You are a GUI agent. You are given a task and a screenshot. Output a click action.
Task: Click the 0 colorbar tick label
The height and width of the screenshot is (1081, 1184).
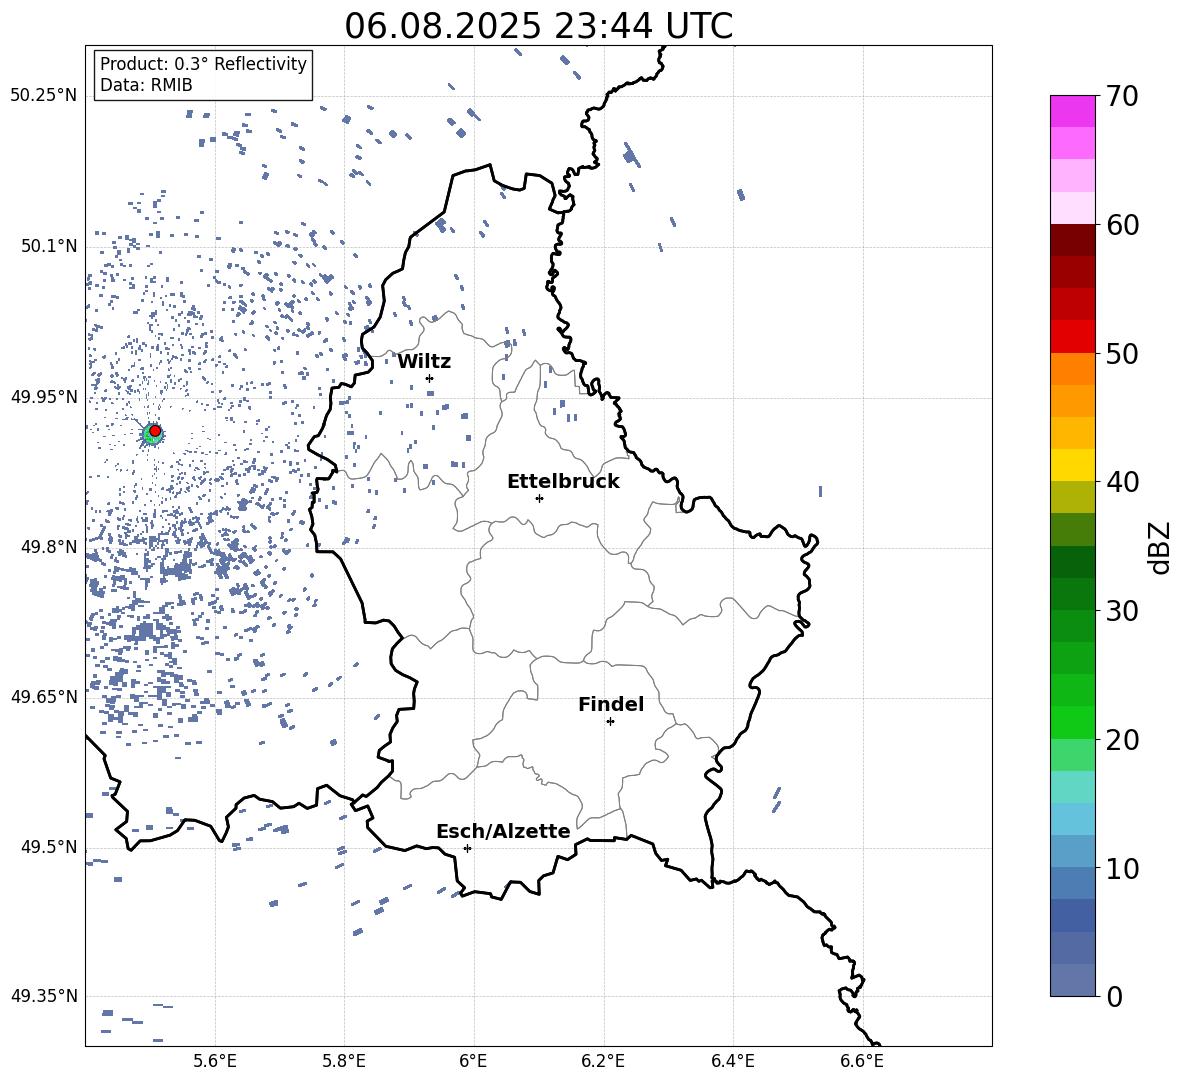(x=1114, y=996)
